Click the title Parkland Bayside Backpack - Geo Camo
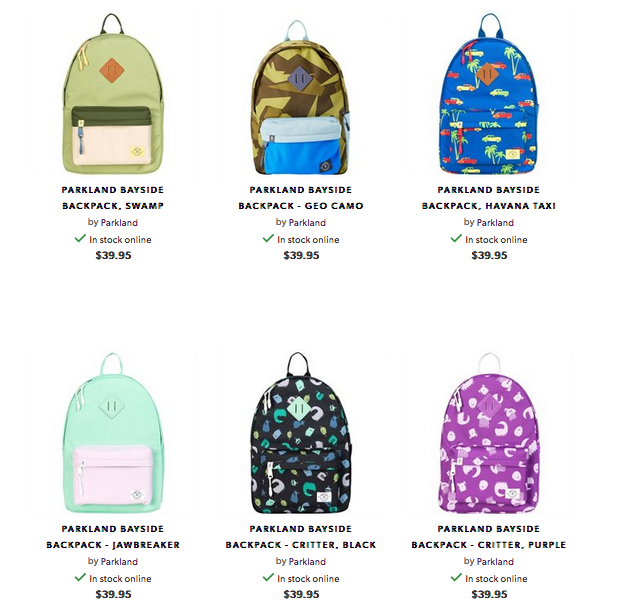Image resolution: width=628 pixels, height=614 pixels. 301,198
